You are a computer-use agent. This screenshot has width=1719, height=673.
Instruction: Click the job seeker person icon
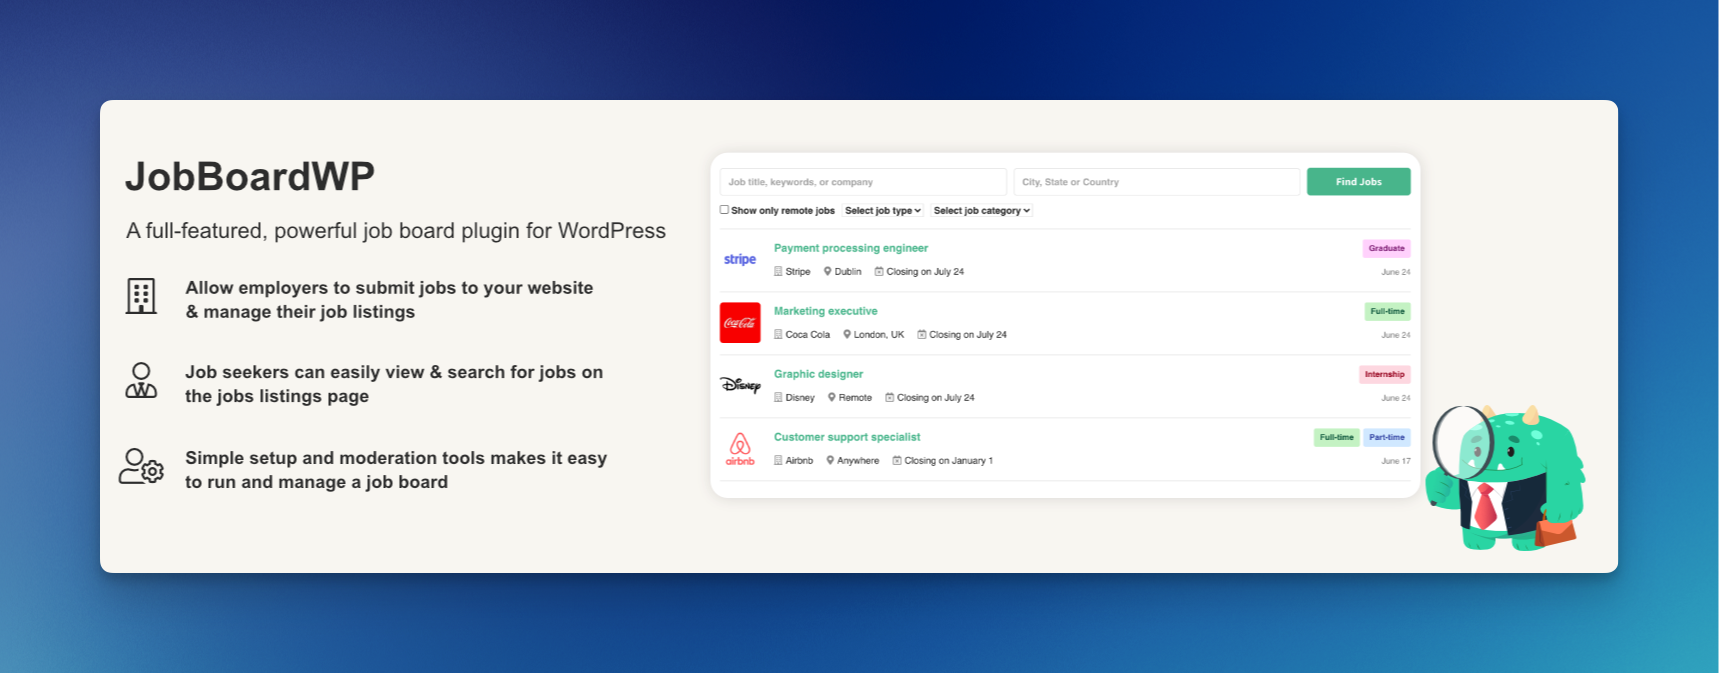point(141,381)
